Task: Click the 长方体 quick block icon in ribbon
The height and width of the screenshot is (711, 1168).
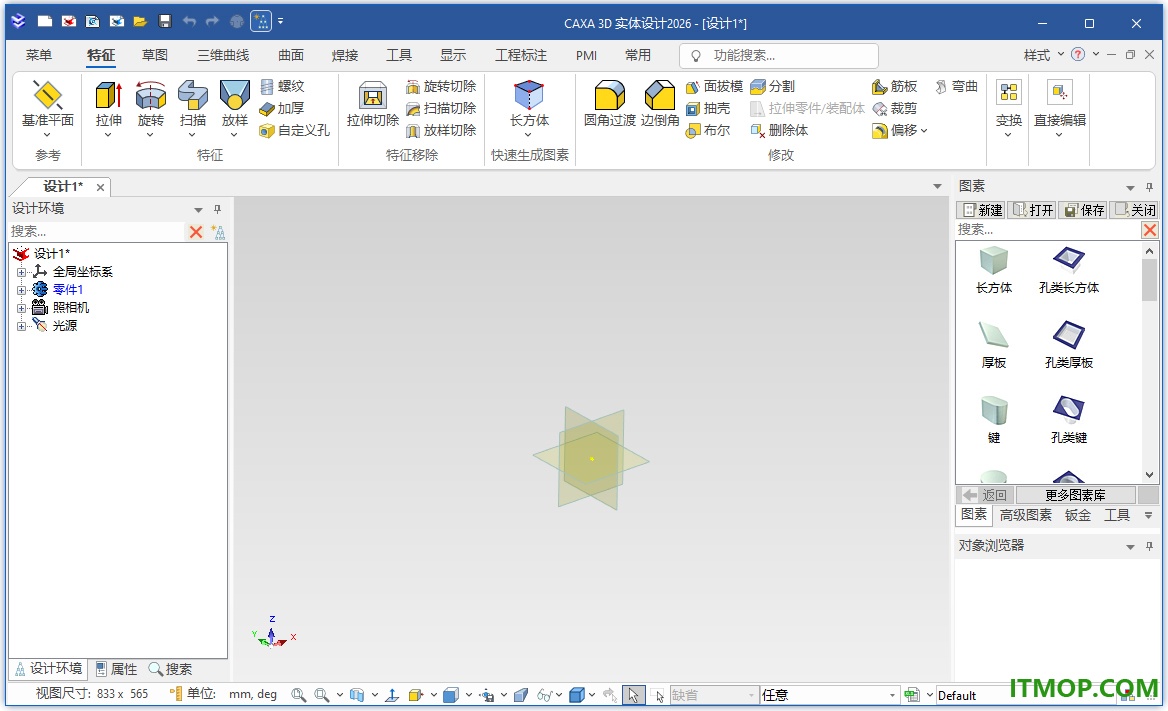Action: pyautogui.click(x=529, y=109)
